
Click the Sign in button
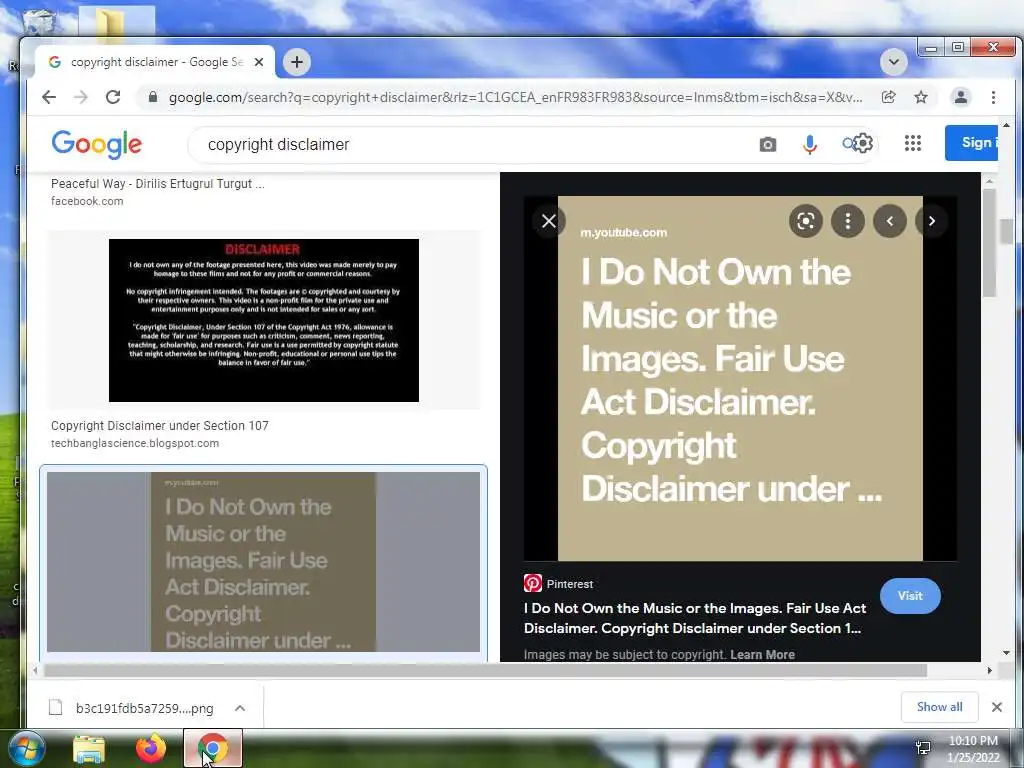click(x=971, y=142)
